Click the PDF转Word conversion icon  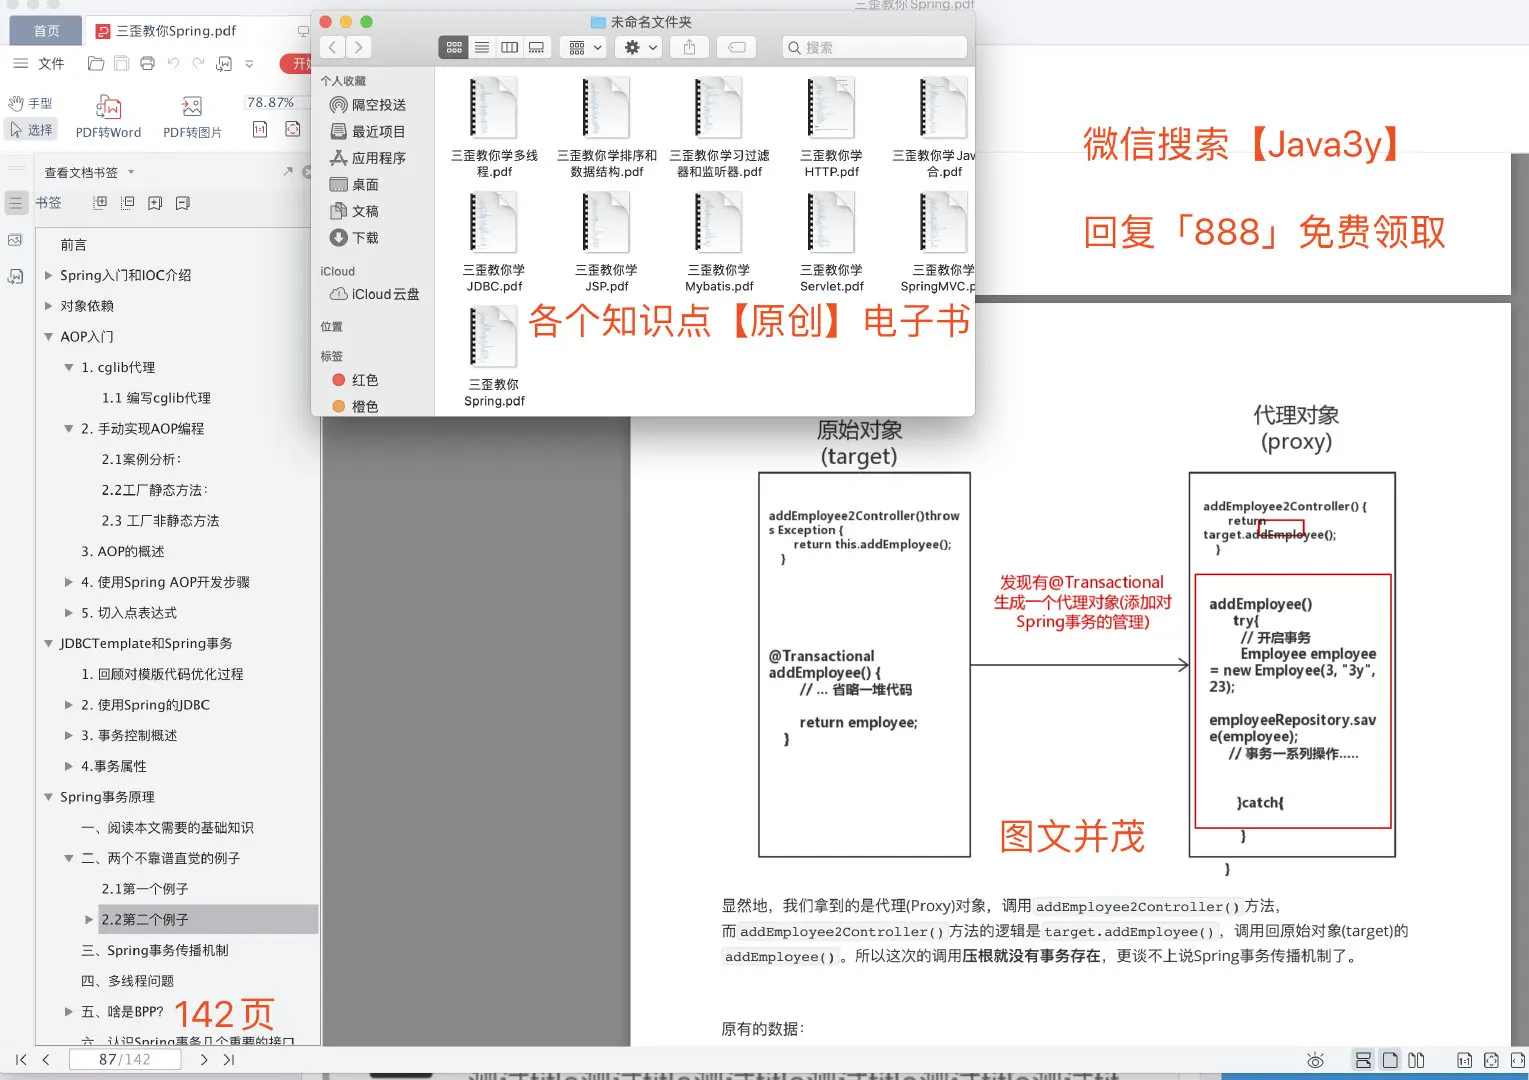coord(108,107)
